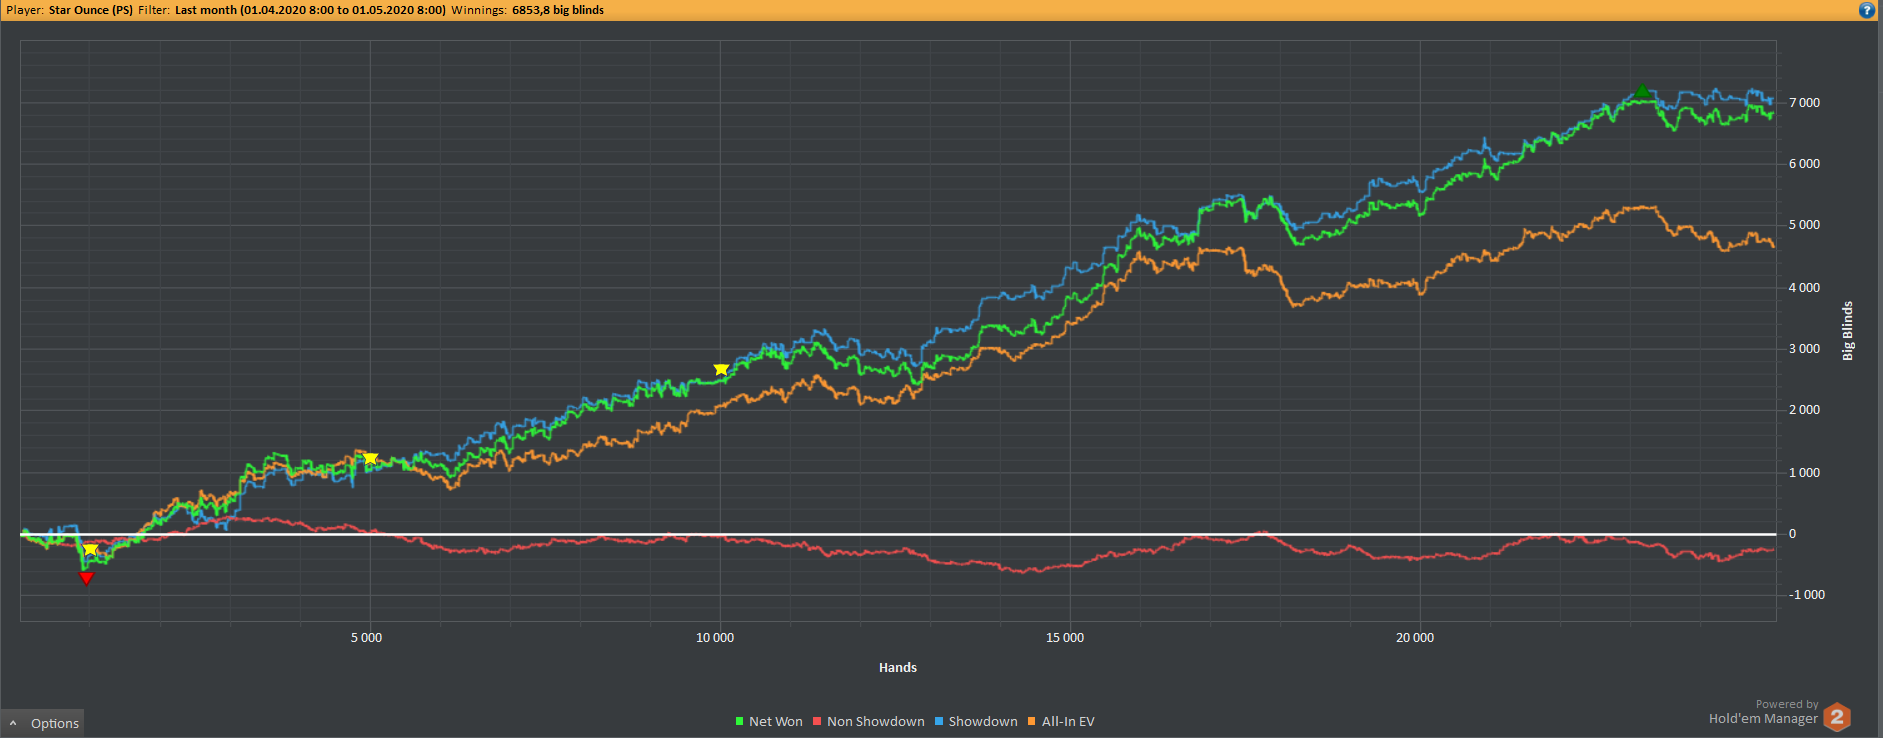Viewport: 1883px width, 738px height.
Task: Click the "Hands" x-axis title
Action: pos(898,668)
